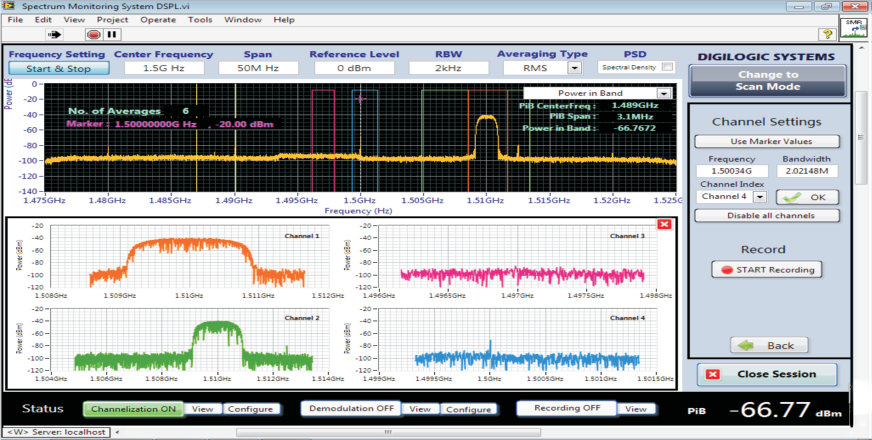Image resolution: width=872 pixels, height=440 pixels.
Task: Click the Pause toolbar icon
Action: pyautogui.click(x=111, y=34)
